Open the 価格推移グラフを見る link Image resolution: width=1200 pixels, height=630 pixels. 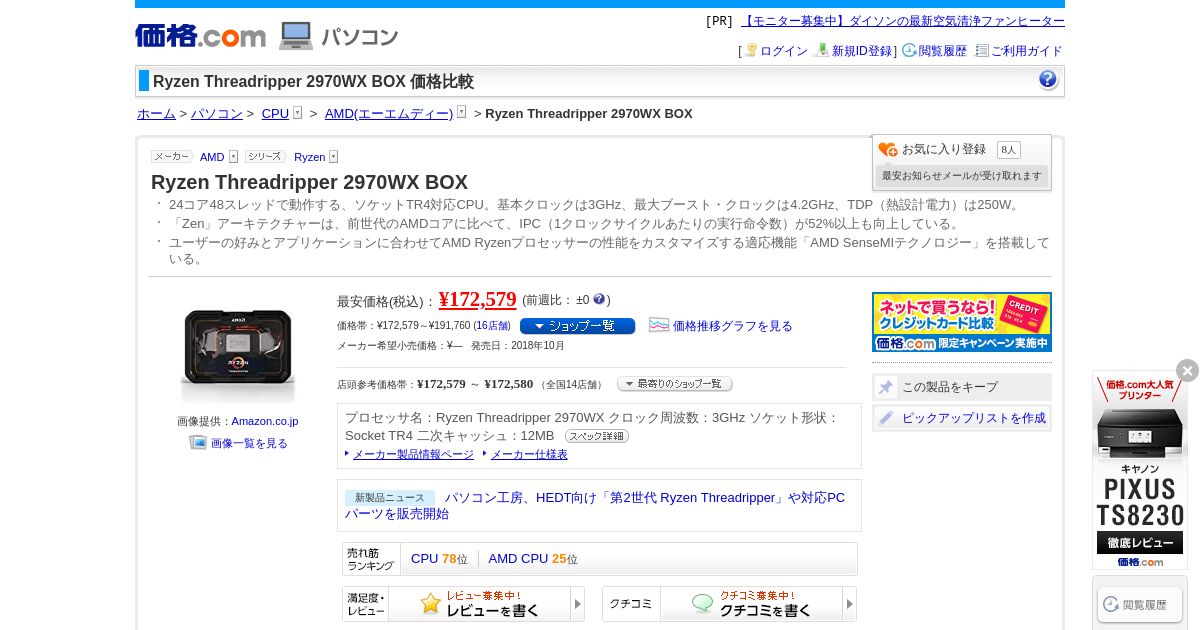pos(733,326)
